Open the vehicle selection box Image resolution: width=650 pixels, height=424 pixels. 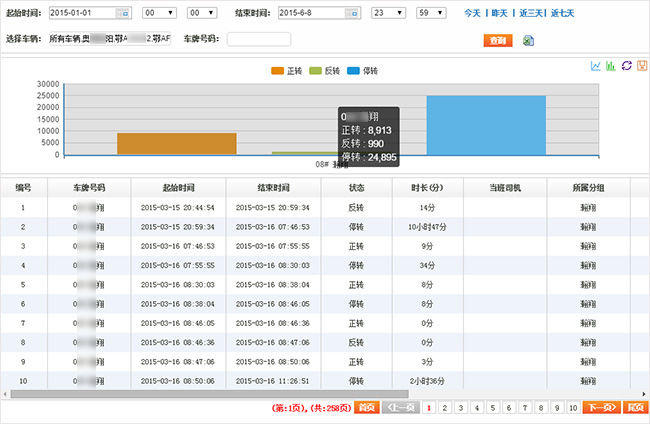pyautogui.click(x=110, y=39)
